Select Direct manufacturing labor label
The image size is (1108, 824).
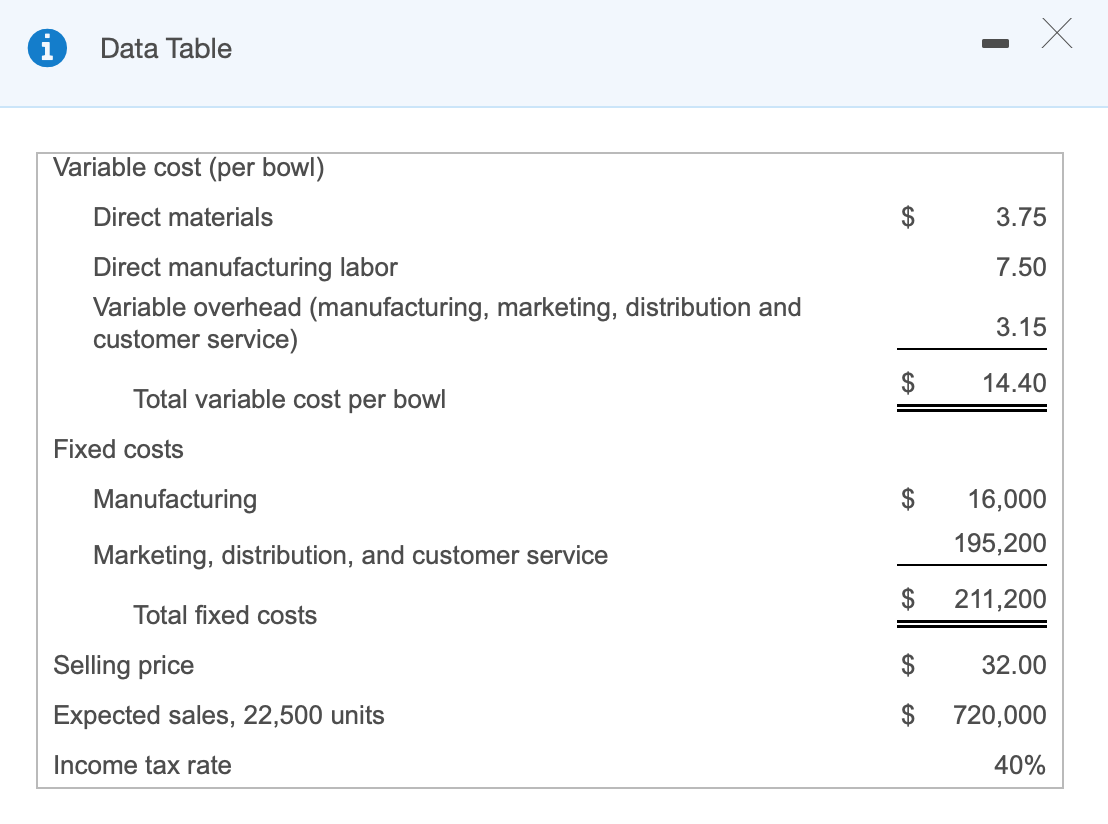[245, 267]
